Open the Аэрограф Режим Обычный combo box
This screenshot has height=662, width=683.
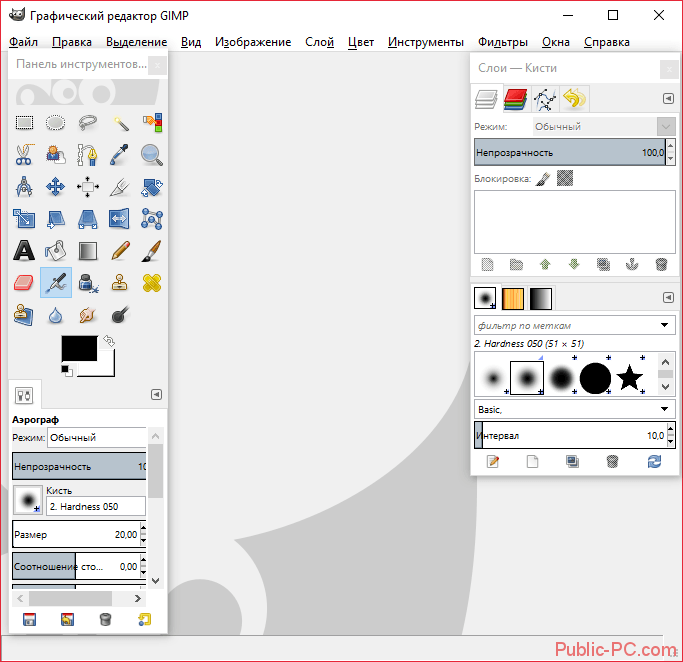(x=97, y=437)
